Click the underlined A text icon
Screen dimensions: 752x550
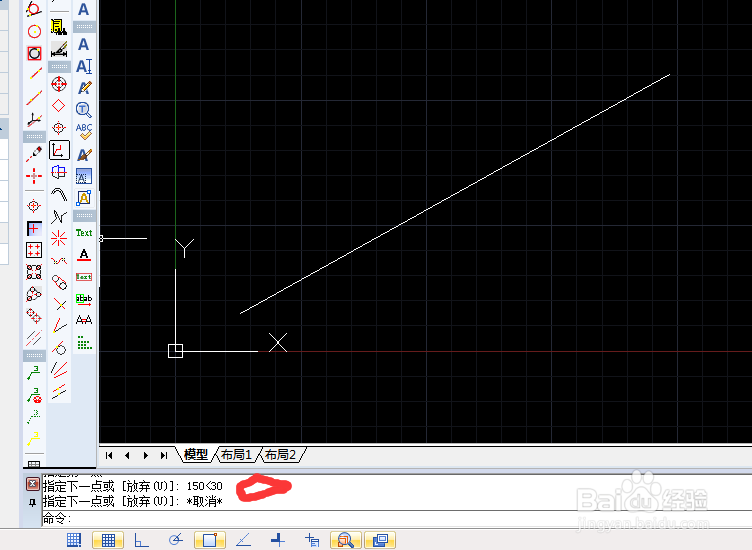[x=84, y=255]
